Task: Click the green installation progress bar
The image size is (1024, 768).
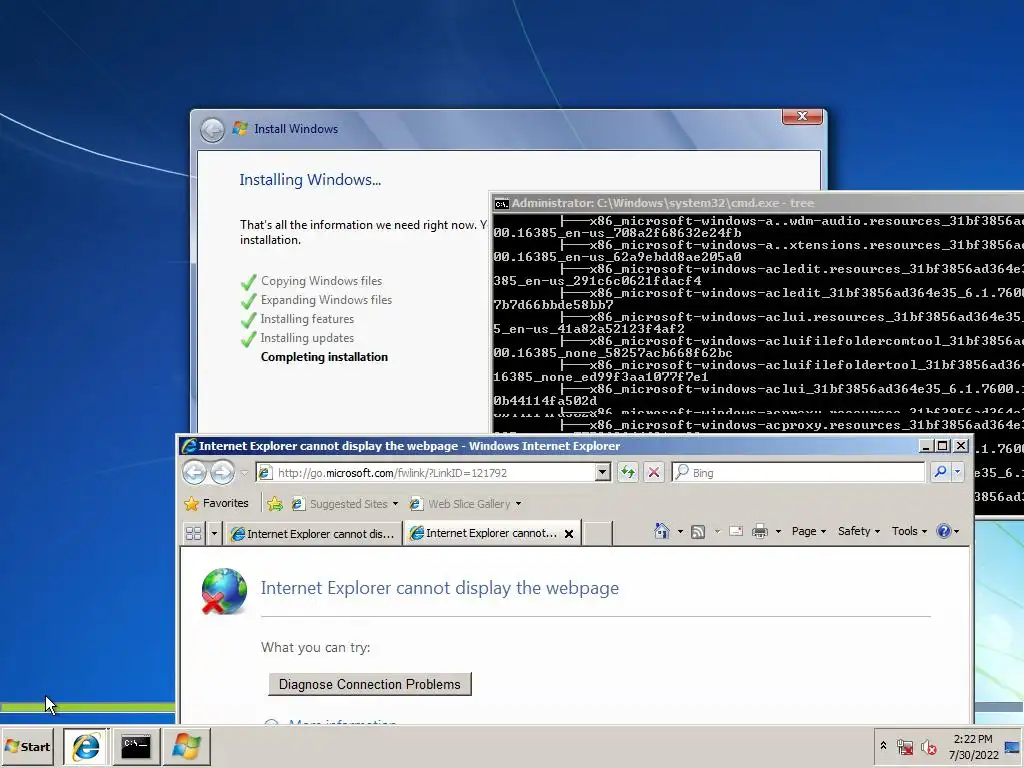Action: point(88,707)
